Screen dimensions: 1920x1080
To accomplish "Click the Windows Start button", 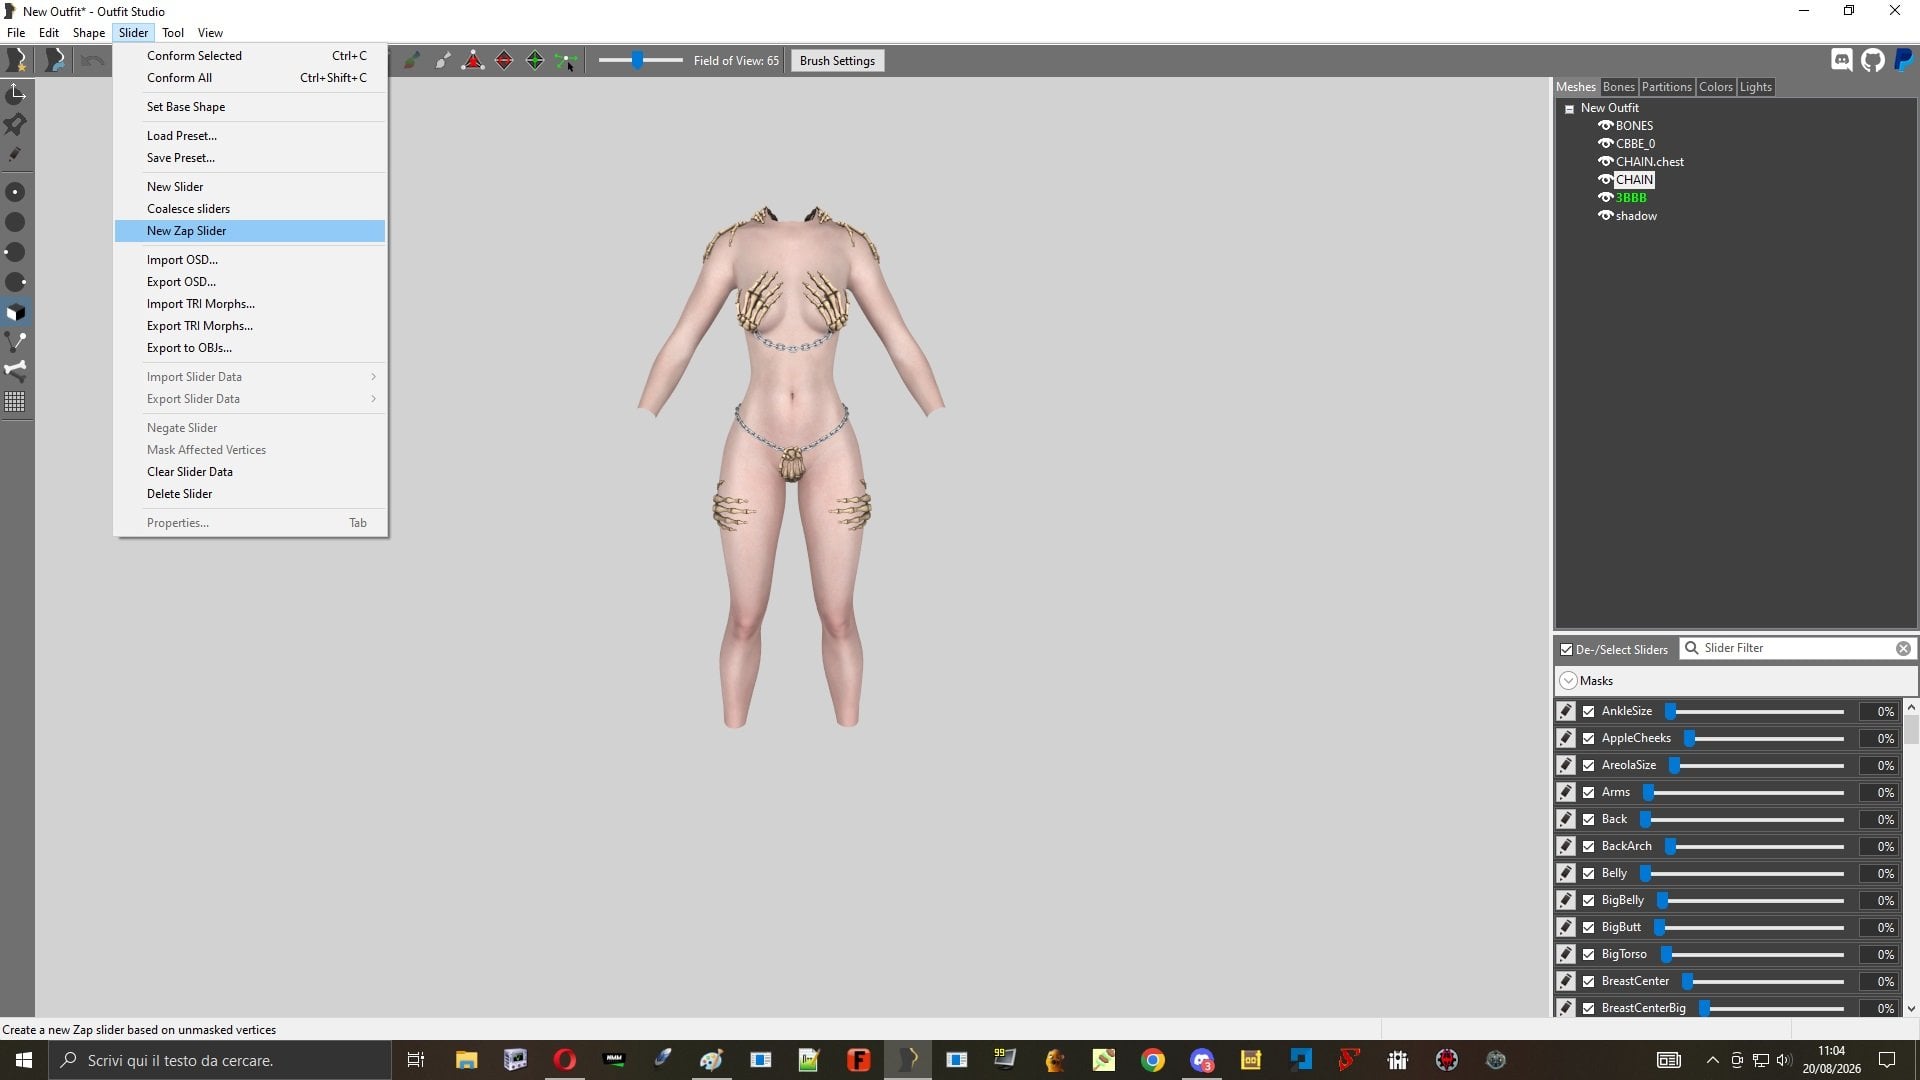I will click(24, 1060).
